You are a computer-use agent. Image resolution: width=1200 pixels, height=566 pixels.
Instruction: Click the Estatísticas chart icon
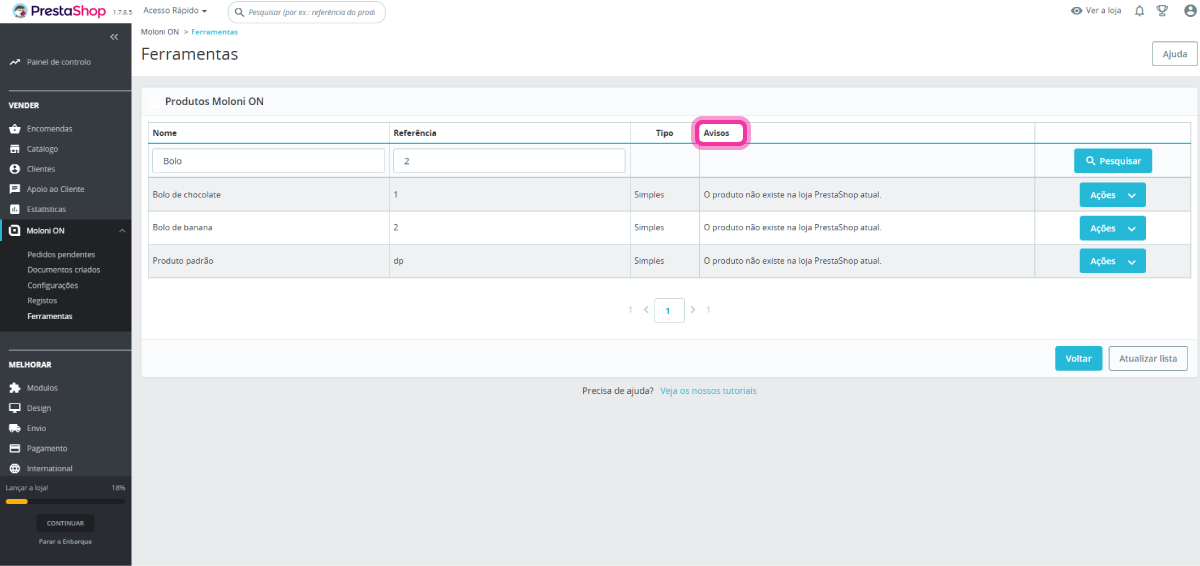[x=15, y=209]
